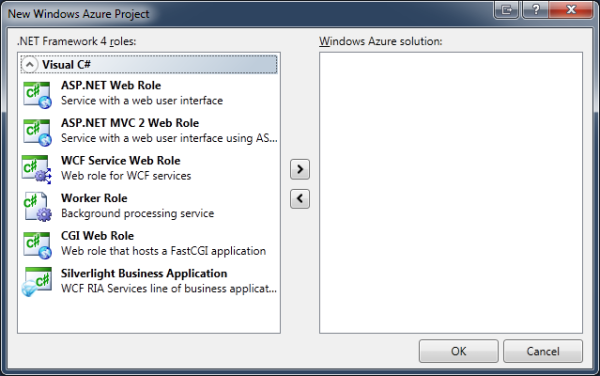Click the Silverlight Business Application icon
Image resolution: width=600 pixels, height=376 pixels.
pyautogui.click(x=37, y=282)
